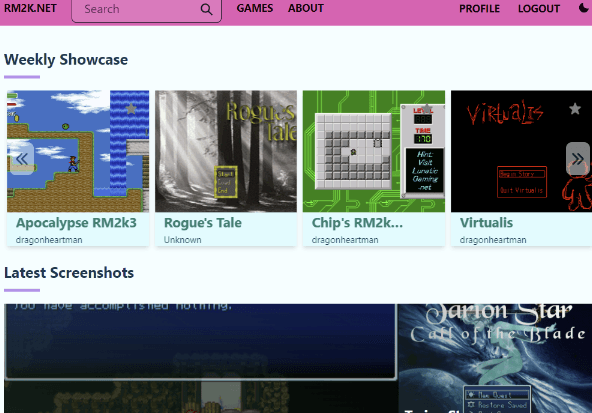Image resolution: width=592 pixels, height=413 pixels.
Task: Star the Chip's RM2k card
Action: [427, 109]
